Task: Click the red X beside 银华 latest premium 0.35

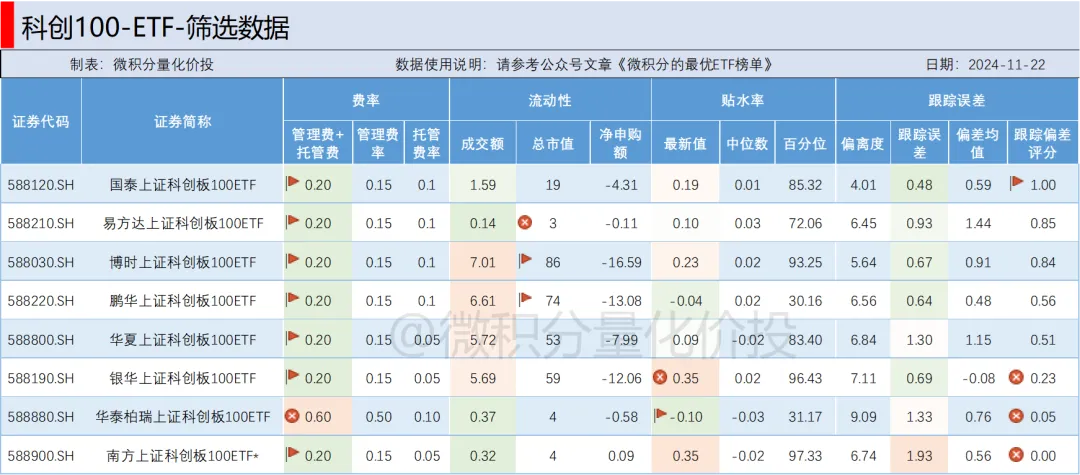Action: point(660,377)
